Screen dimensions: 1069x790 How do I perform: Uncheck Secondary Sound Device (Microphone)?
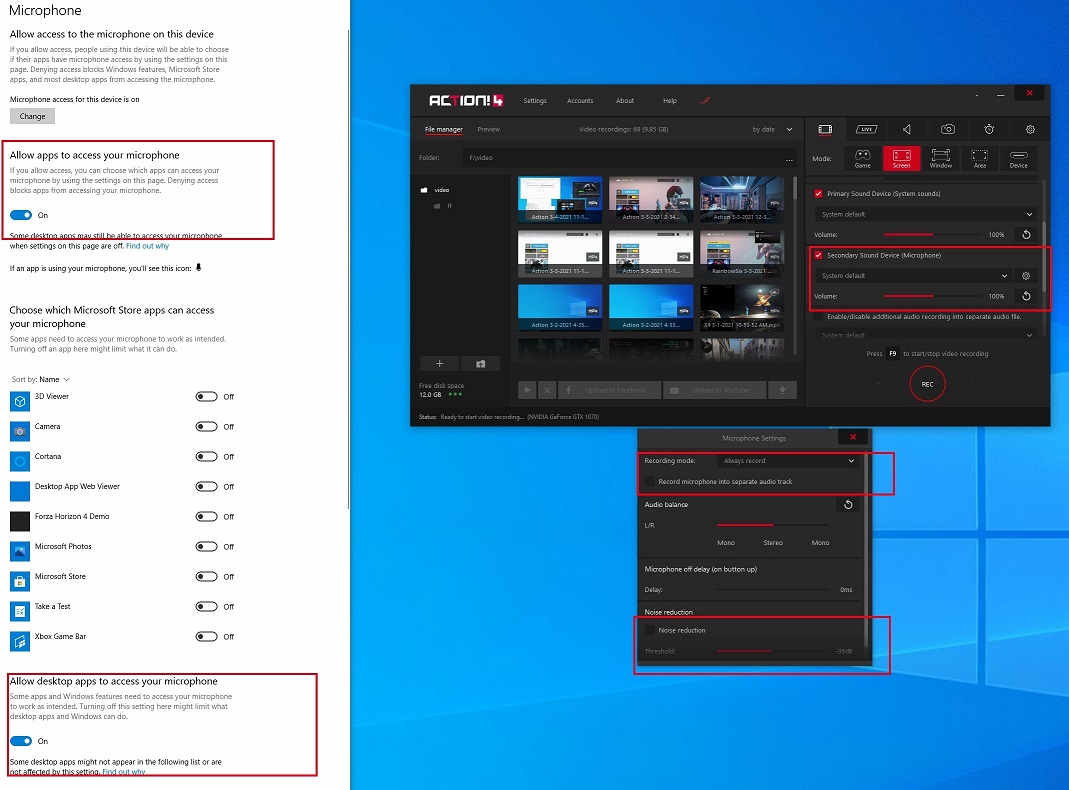pyautogui.click(x=818, y=255)
